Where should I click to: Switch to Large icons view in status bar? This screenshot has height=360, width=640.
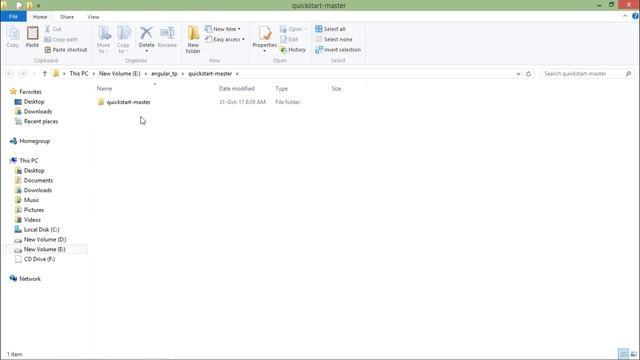(633, 354)
